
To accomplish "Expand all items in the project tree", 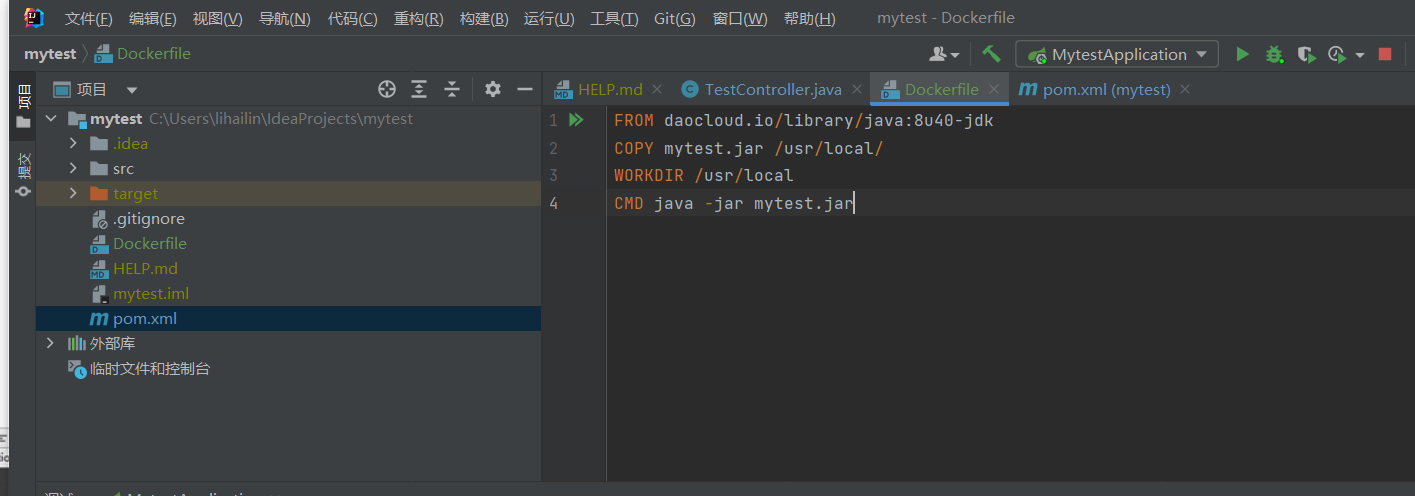I will [x=419, y=89].
